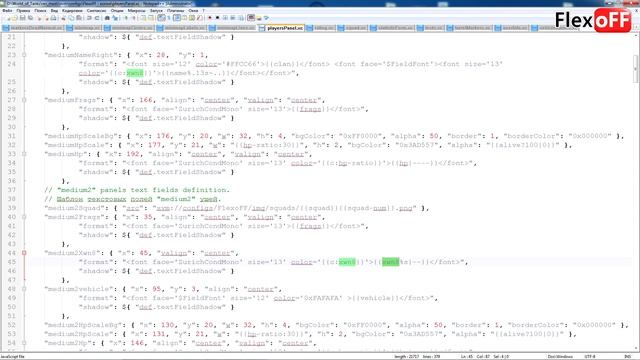Switch to the texts.xc tab
The image size is (640, 360).
coord(430,28)
